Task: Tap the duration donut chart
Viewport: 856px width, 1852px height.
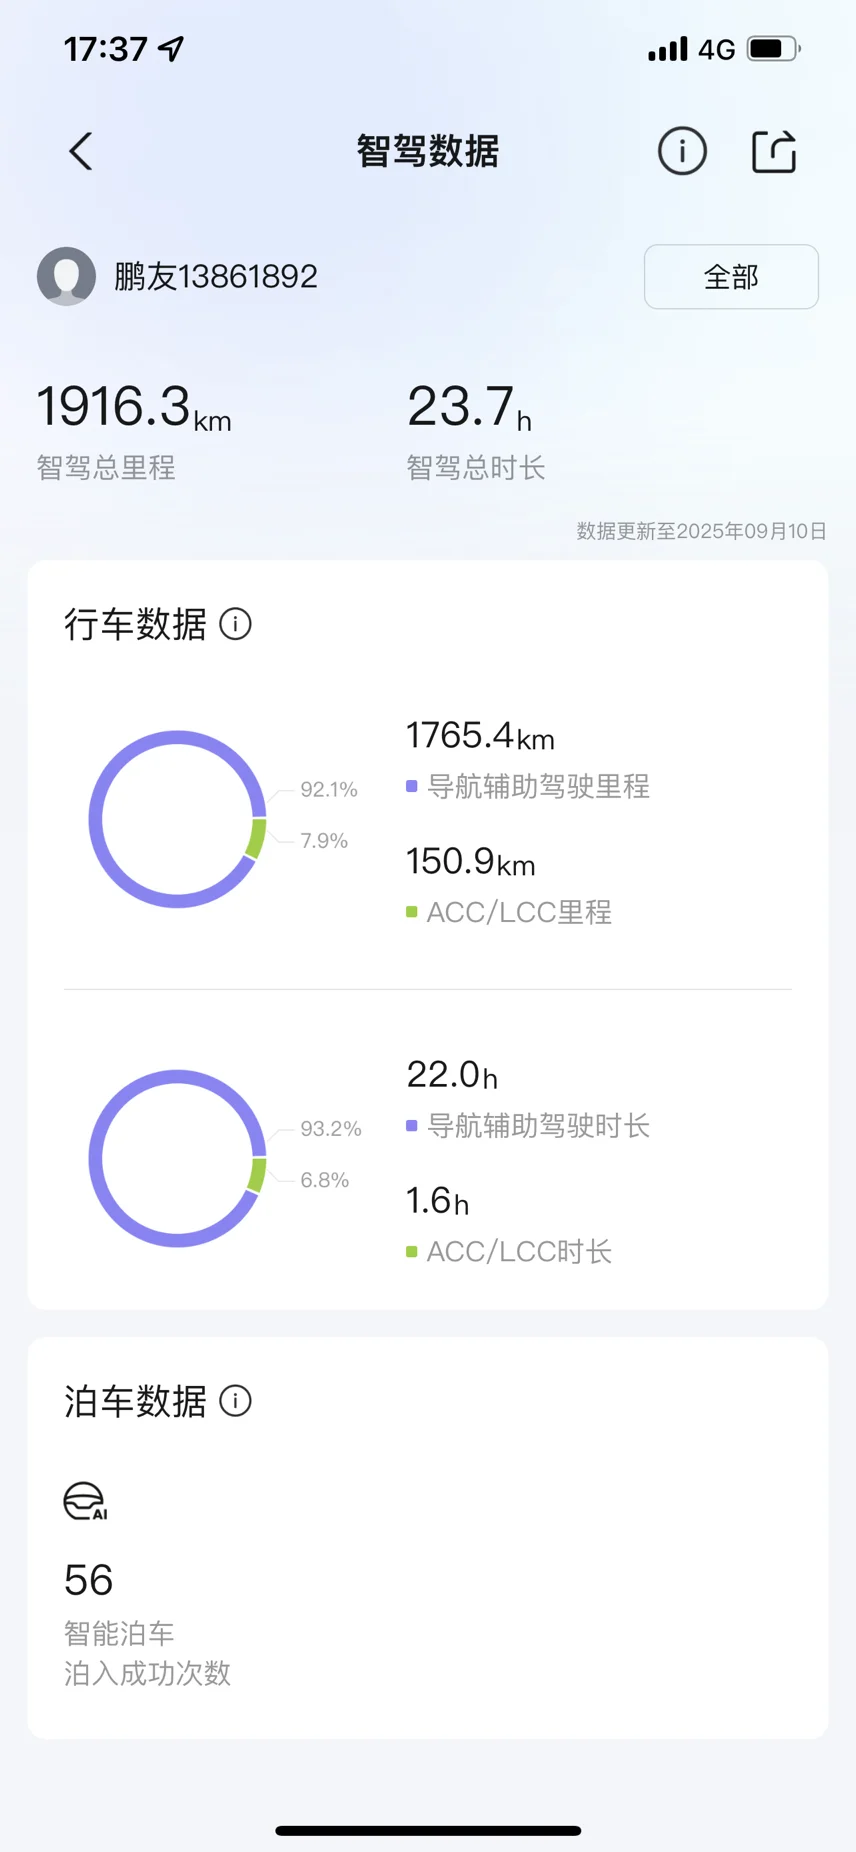Action: pos(178,1158)
